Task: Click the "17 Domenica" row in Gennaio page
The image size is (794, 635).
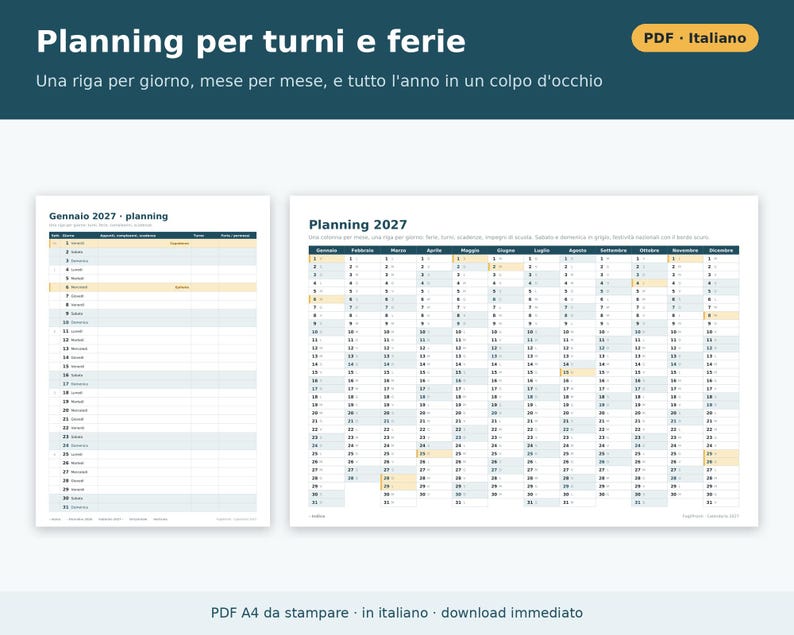Action: click(152, 384)
